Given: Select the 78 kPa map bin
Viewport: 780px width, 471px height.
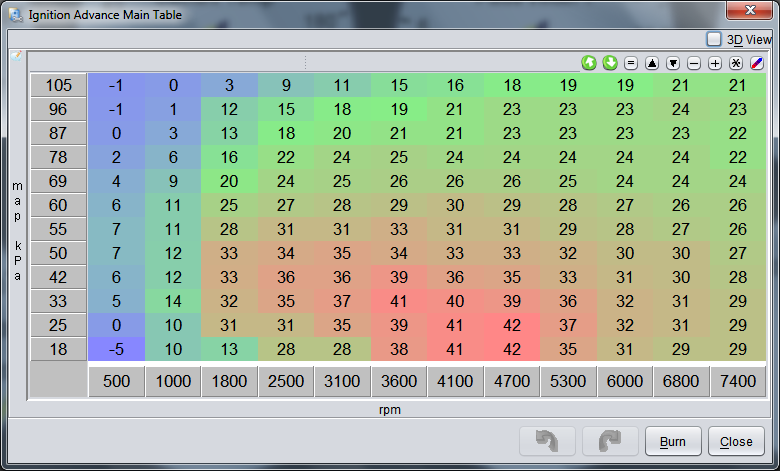Looking at the screenshot, I should (59, 157).
